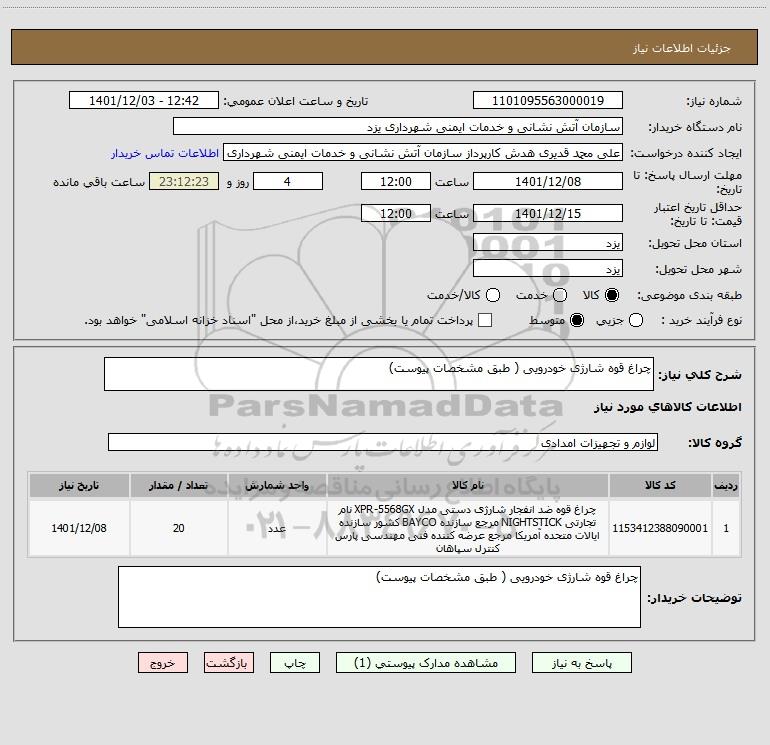
Task: Click the شماره نیاز field 1101095563000019
Action: click(x=548, y=101)
